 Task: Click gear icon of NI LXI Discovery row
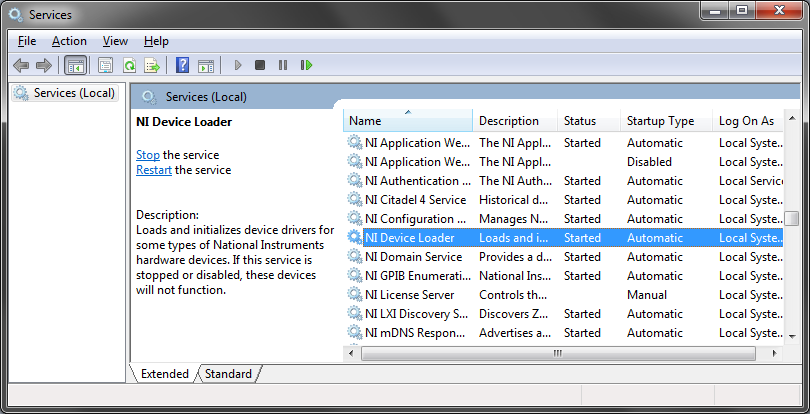coord(354,313)
